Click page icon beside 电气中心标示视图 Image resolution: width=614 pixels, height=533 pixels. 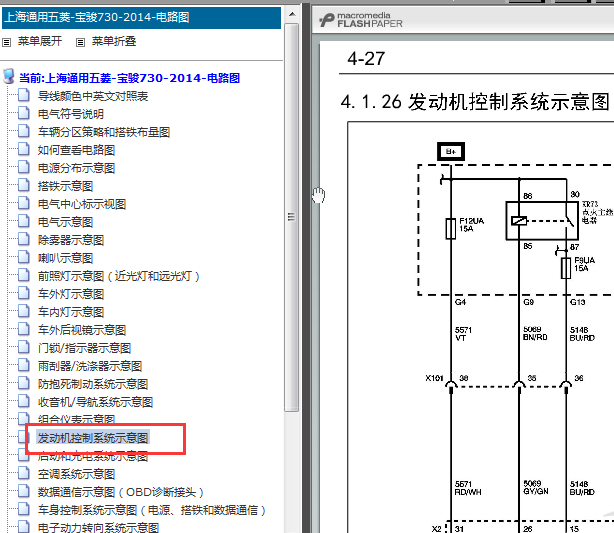coord(23,203)
